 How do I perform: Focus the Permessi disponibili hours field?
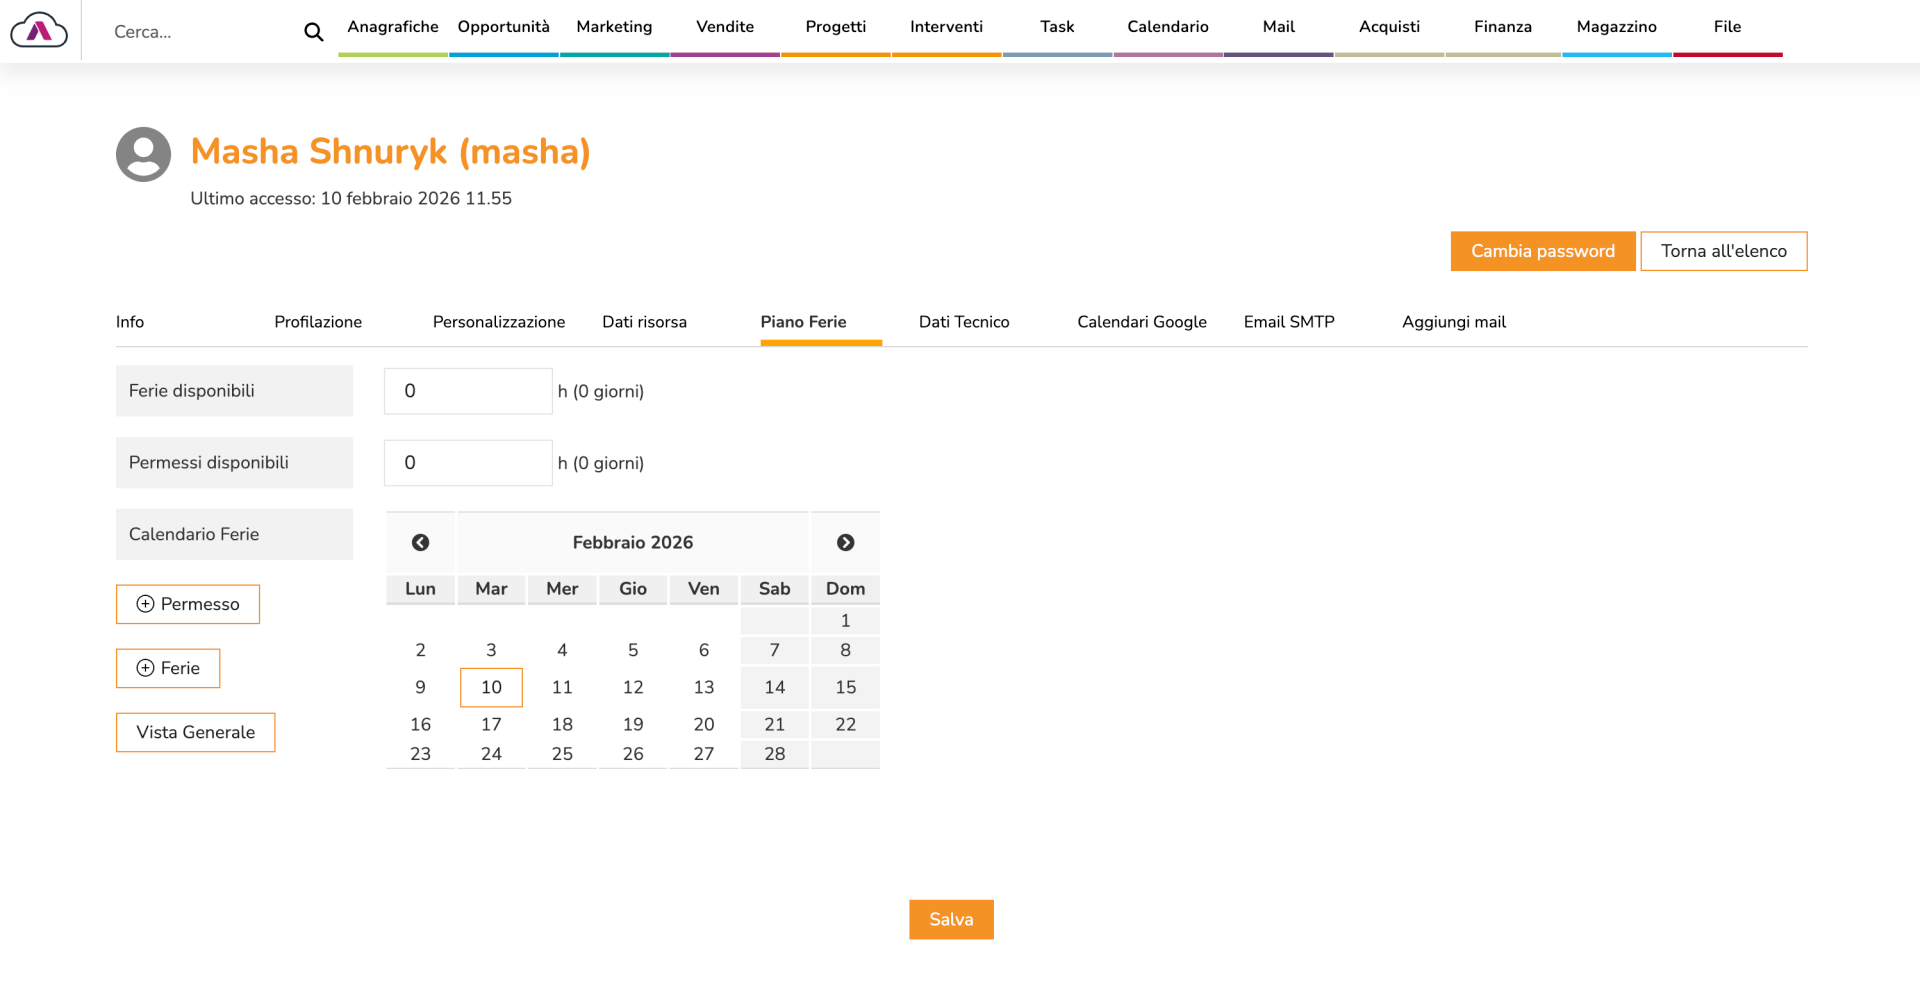[467, 463]
